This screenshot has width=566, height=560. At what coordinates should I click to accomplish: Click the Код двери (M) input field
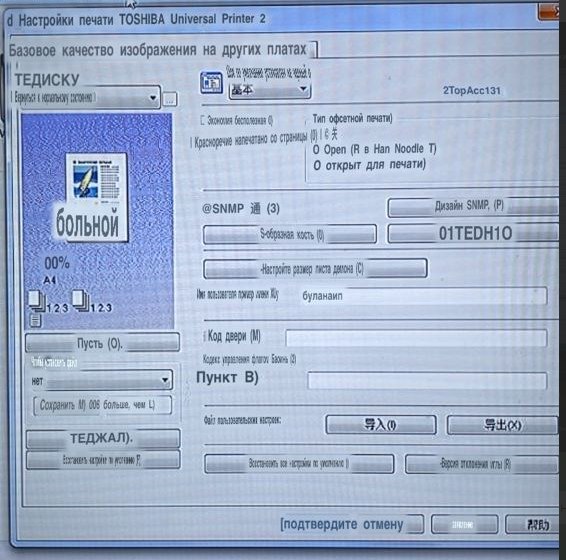(416, 338)
